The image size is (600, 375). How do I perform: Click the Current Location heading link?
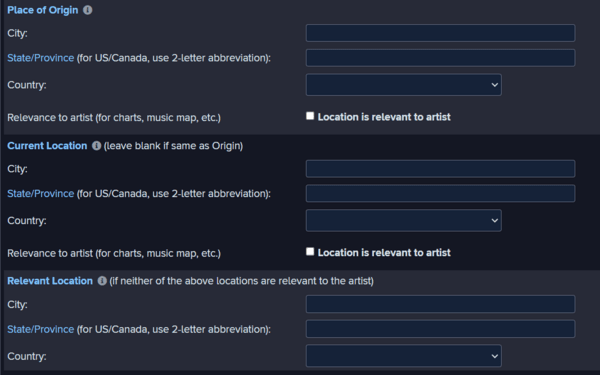pos(47,146)
